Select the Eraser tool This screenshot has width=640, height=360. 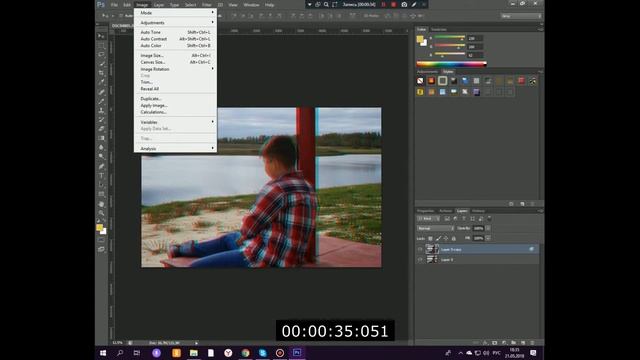pos(101,129)
